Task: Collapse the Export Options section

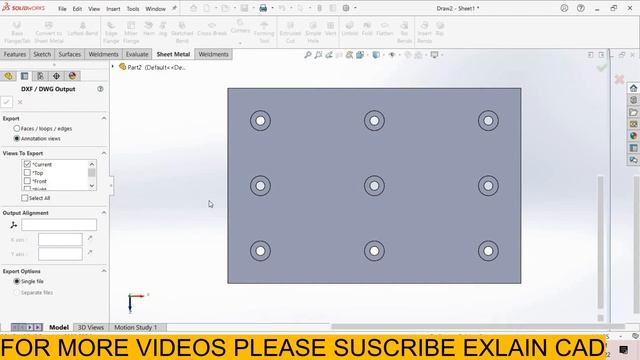Action: pos(104,271)
